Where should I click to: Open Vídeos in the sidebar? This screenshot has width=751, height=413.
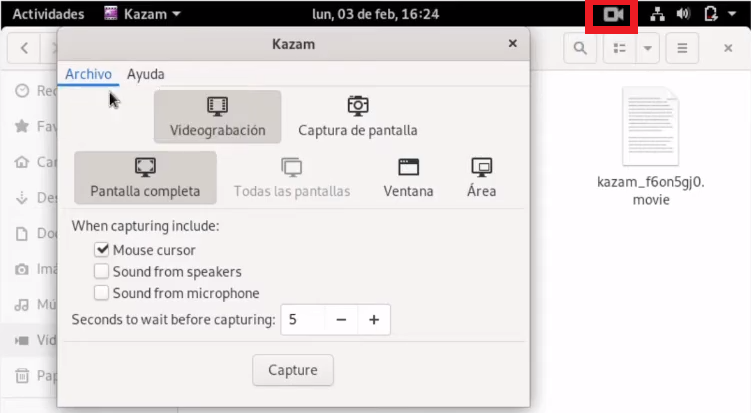(29, 340)
